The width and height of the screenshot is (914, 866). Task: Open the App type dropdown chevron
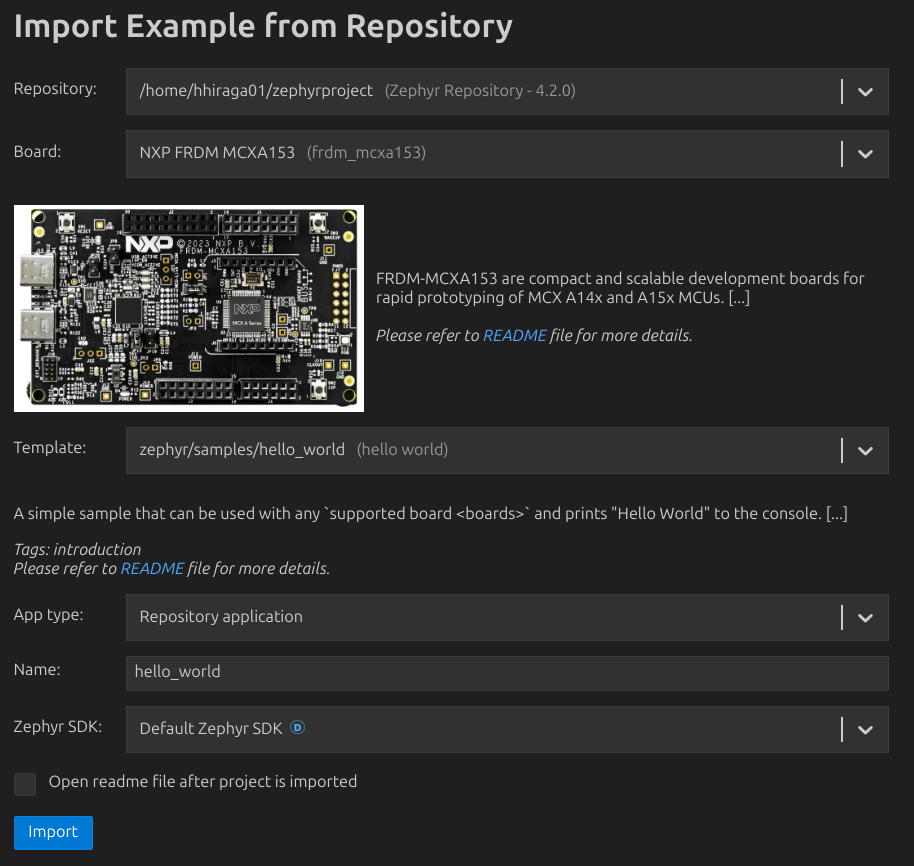click(x=865, y=618)
